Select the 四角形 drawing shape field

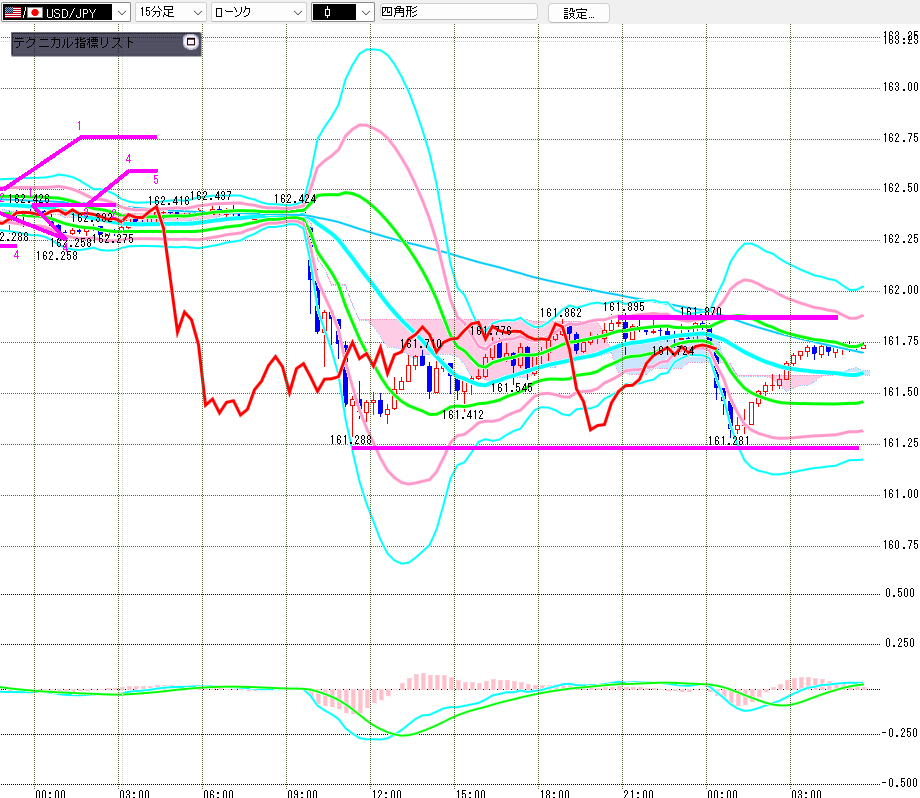point(458,12)
